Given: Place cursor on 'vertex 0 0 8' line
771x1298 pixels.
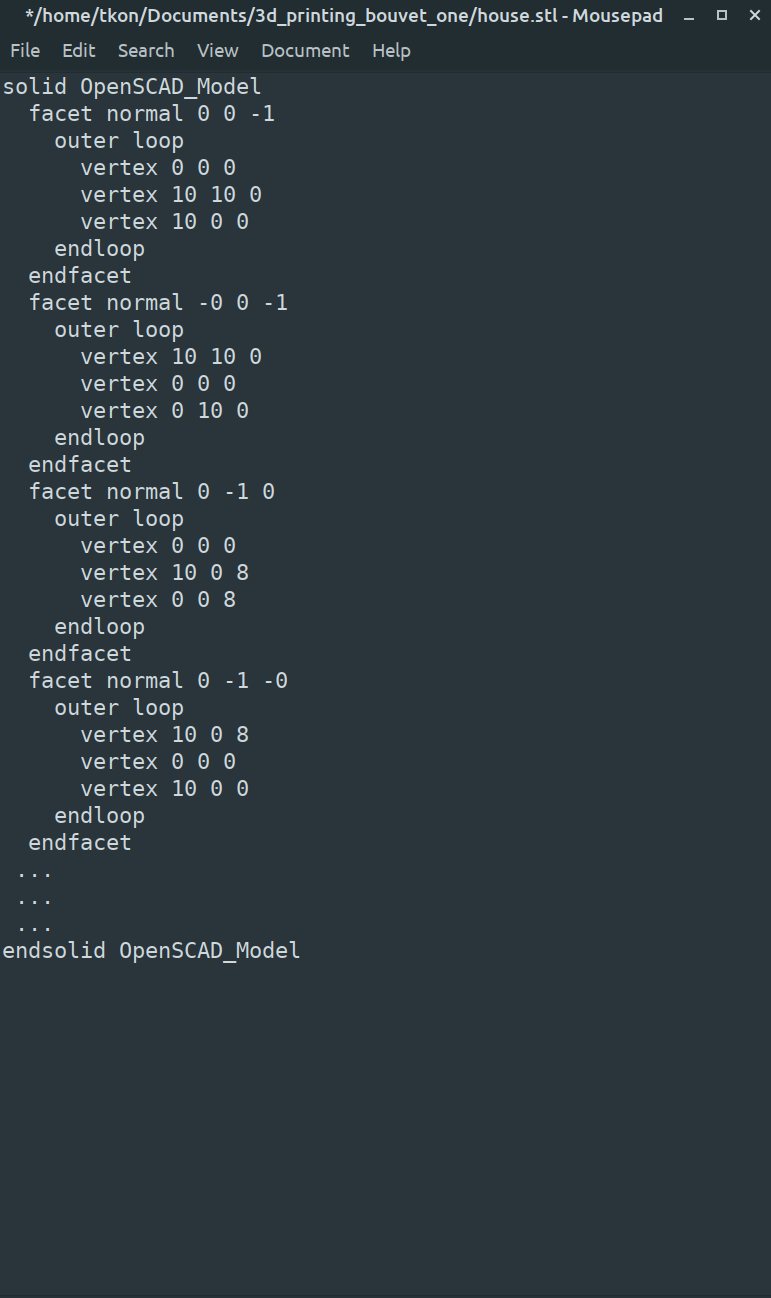Looking at the screenshot, I should pyautogui.click(x=158, y=599).
